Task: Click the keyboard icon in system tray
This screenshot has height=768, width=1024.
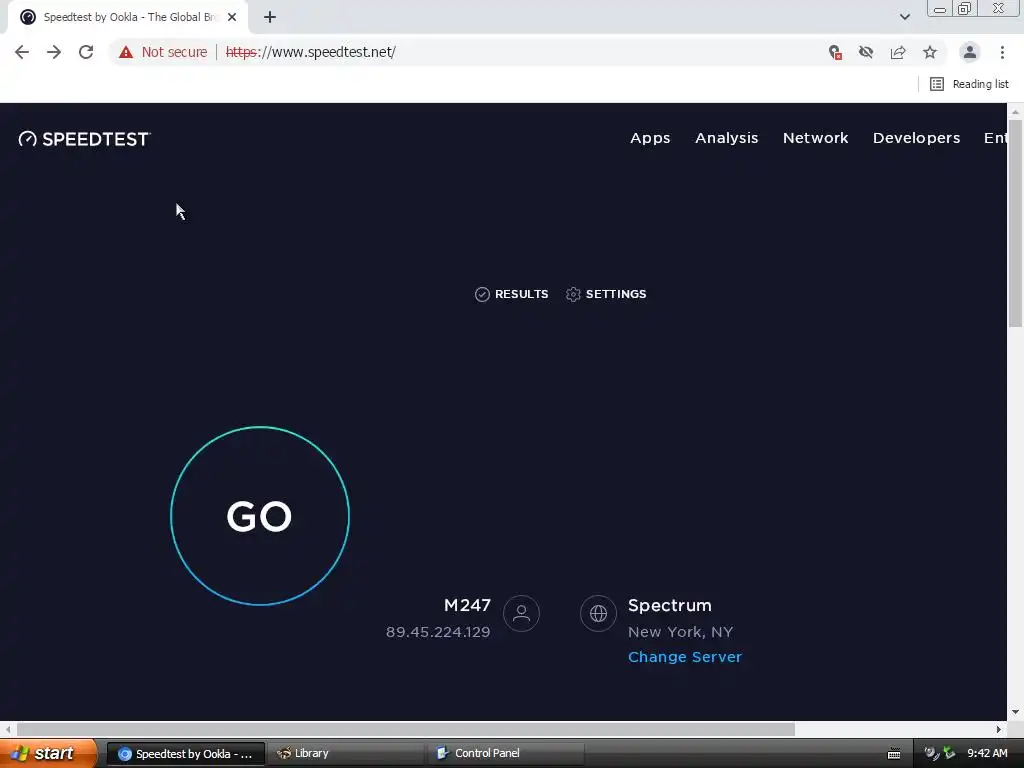Action: tap(894, 754)
